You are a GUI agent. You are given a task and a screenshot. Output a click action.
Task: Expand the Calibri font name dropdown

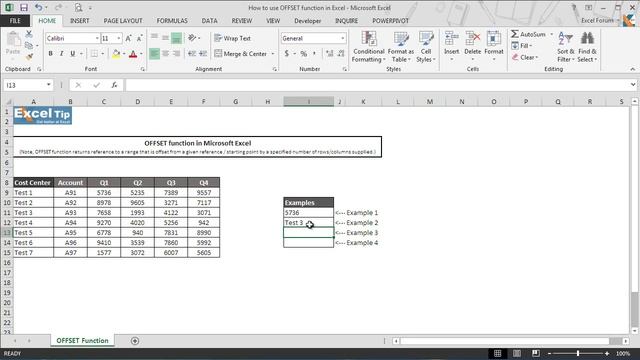[x=97, y=38]
